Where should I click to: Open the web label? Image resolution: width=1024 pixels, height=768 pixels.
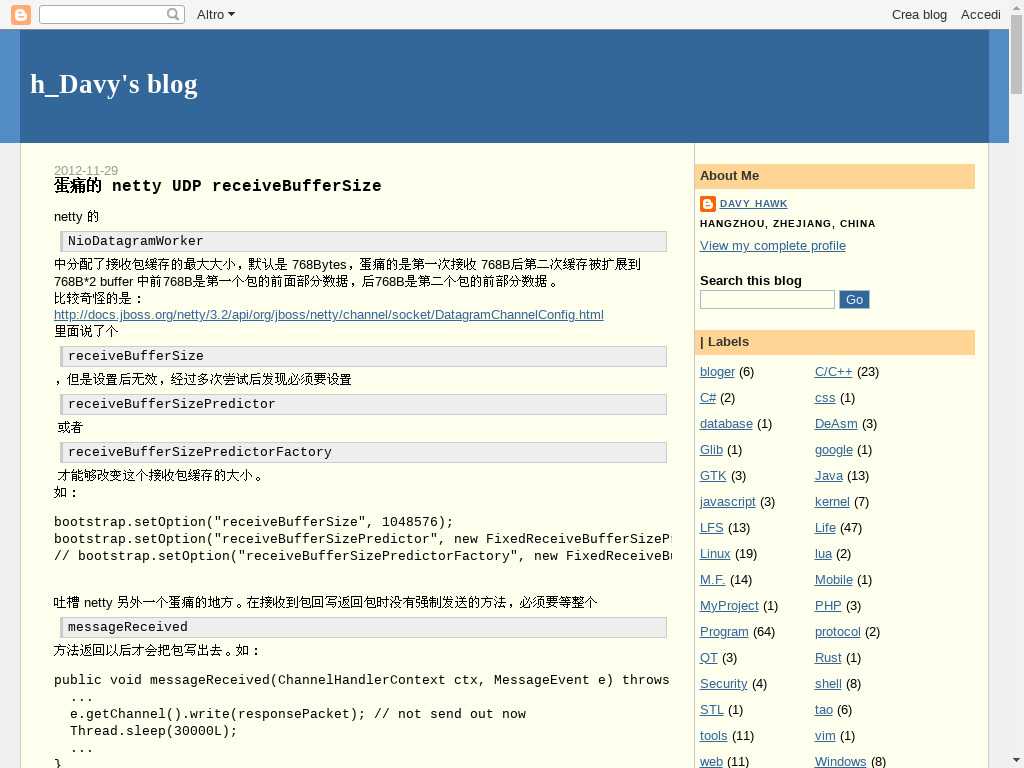711,761
